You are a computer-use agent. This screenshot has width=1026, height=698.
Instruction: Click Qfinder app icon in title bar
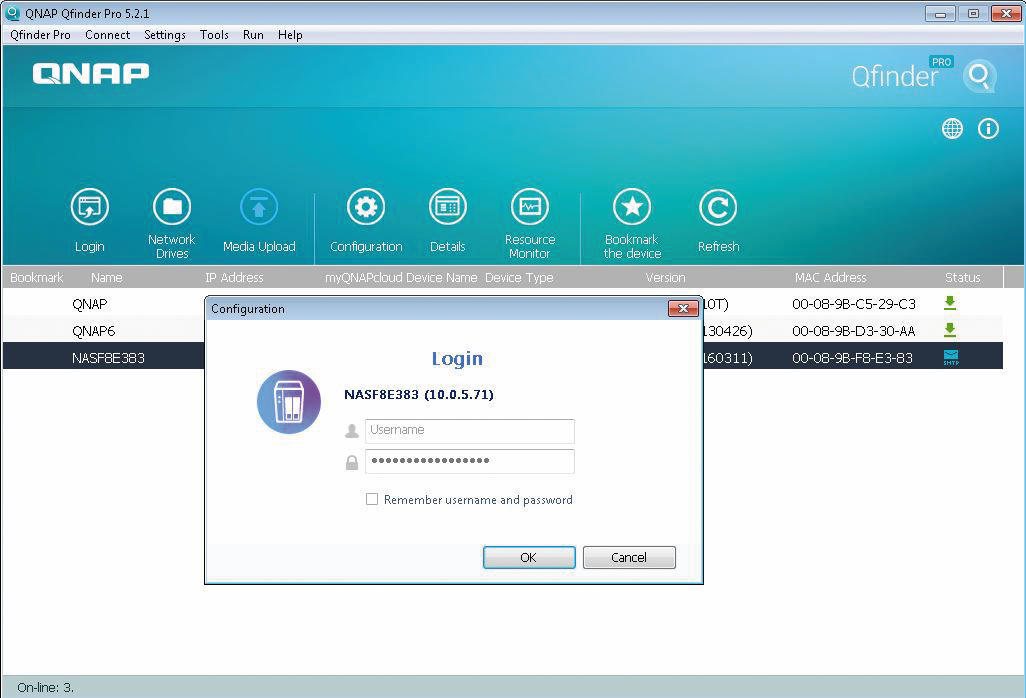tap(12, 12)
